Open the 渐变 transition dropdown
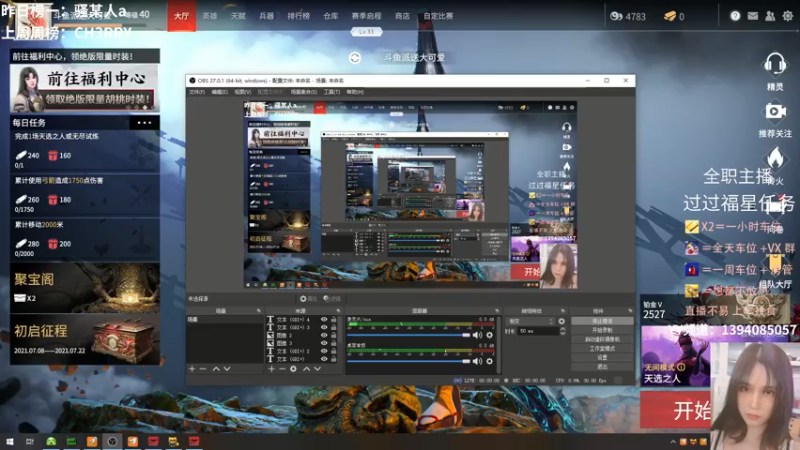Screen dimensions: 800x450 click(530, 321)
